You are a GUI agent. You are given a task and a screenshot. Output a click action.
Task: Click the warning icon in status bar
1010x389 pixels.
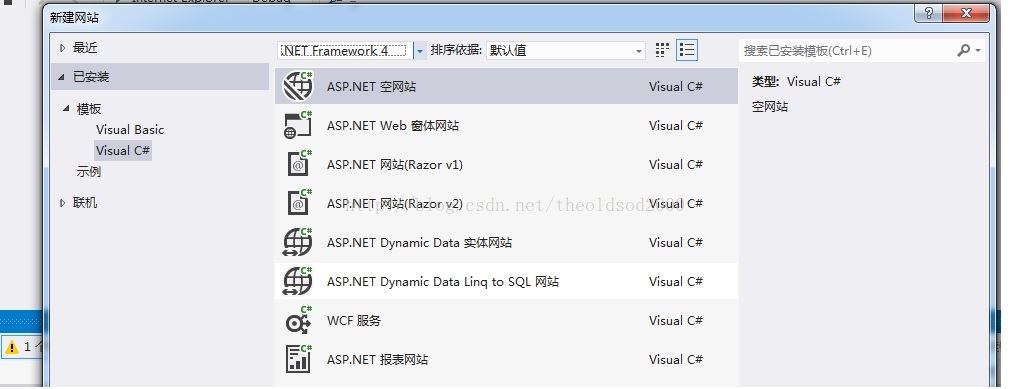pos(12,347)
